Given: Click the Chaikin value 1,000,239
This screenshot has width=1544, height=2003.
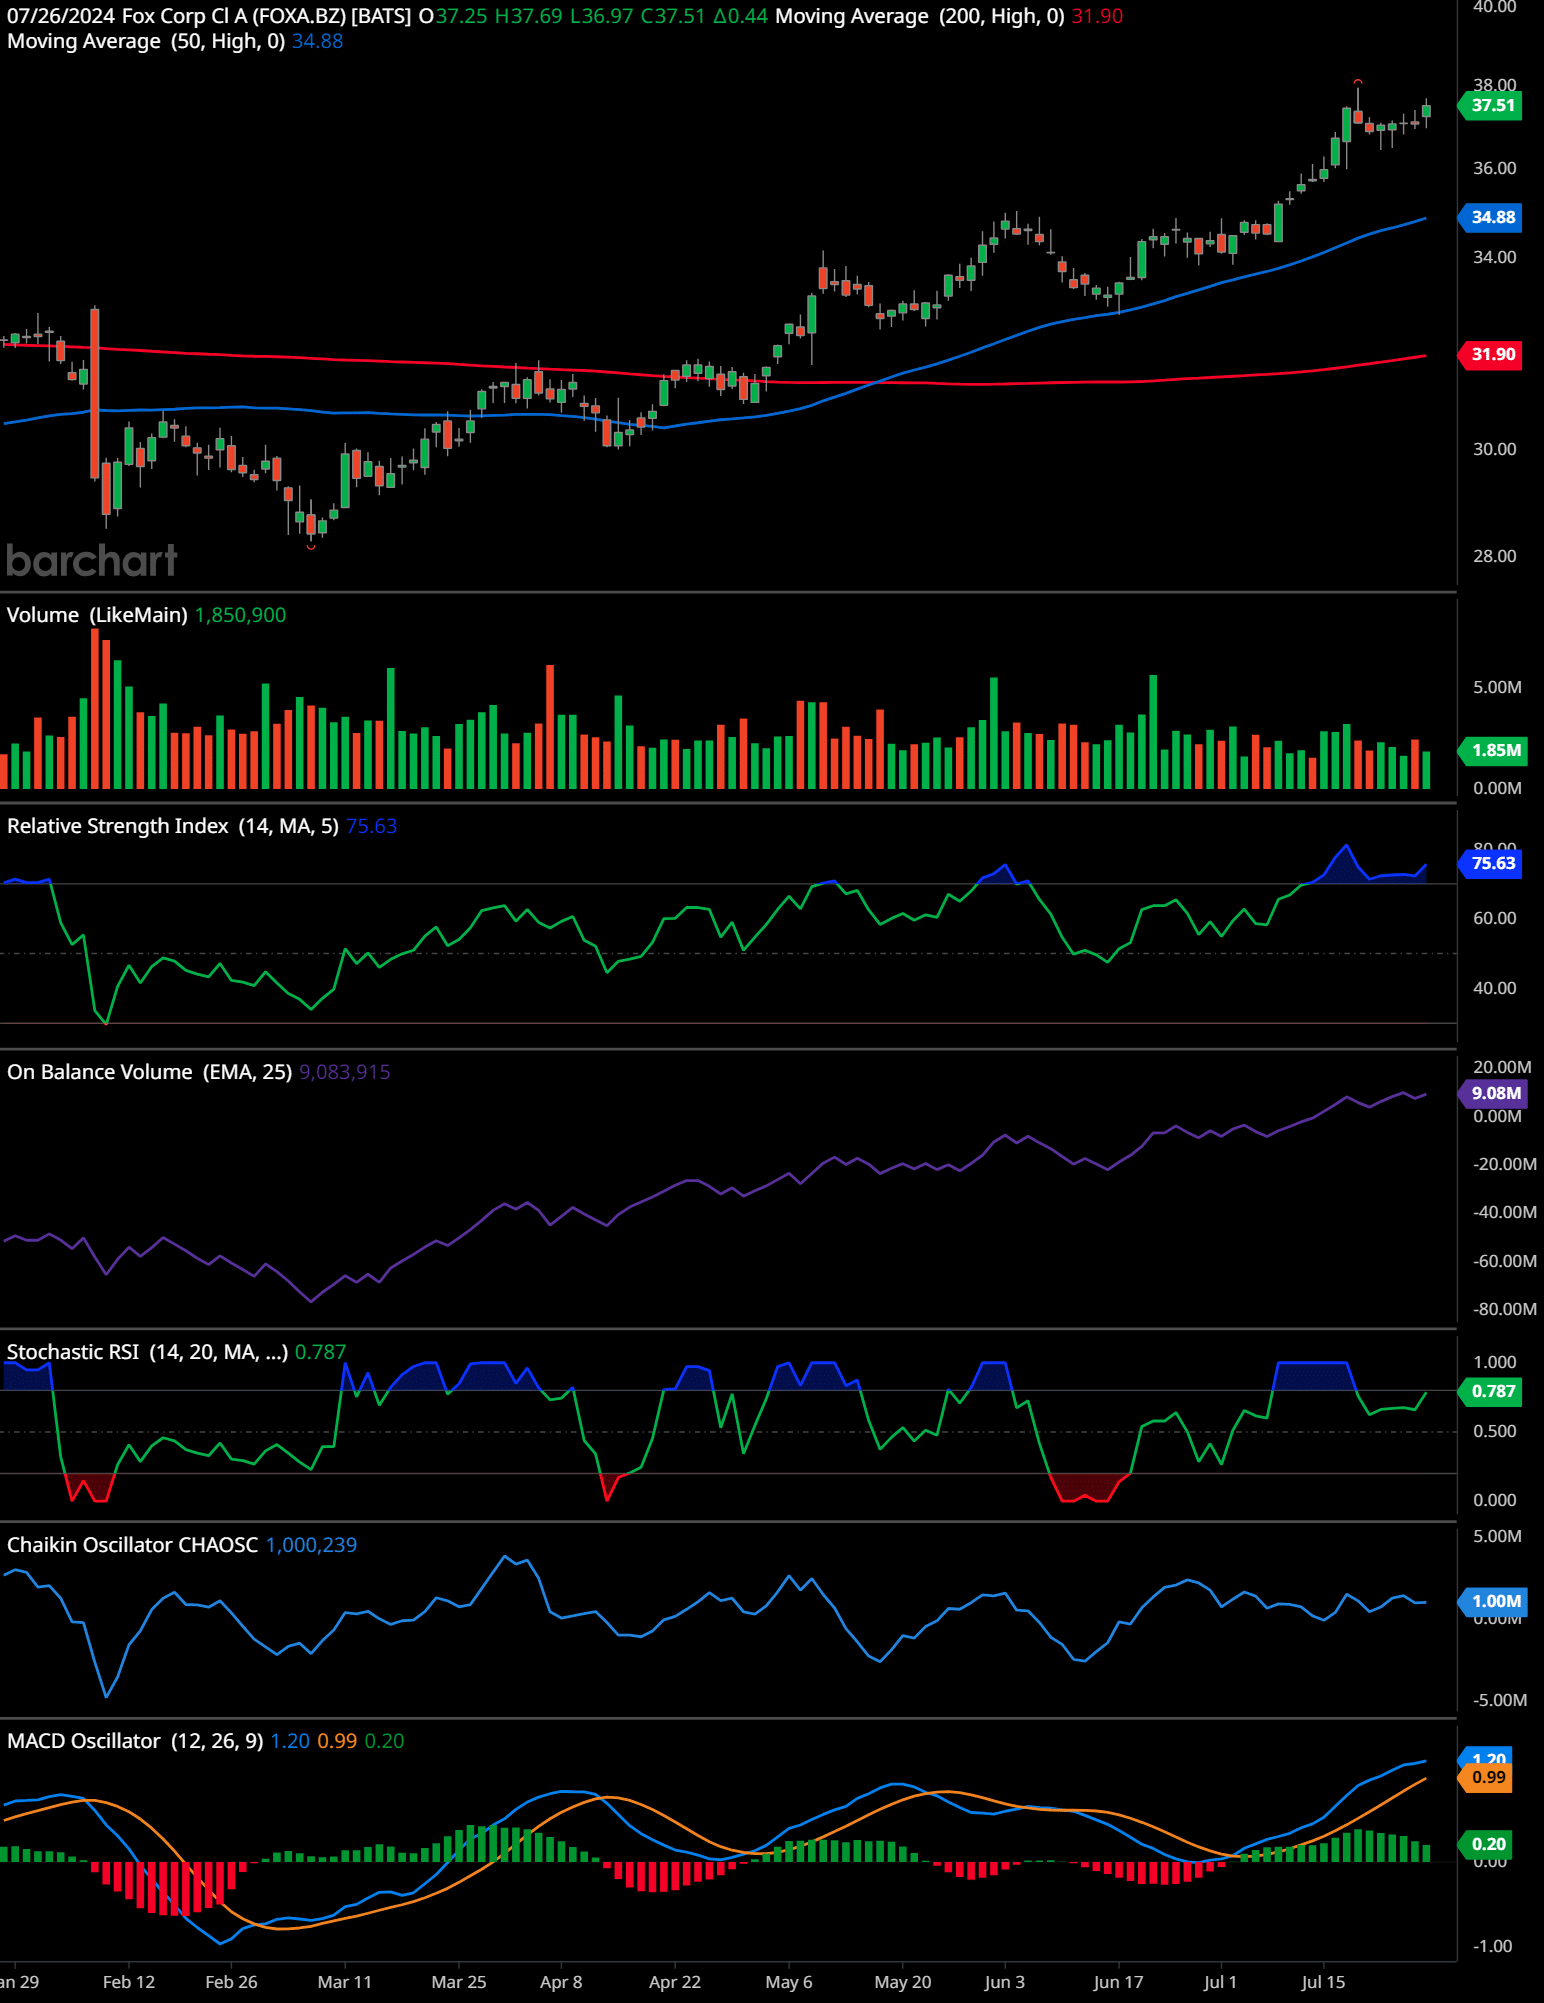Looking at the screenshot, I should click(x=311, y=1545).
